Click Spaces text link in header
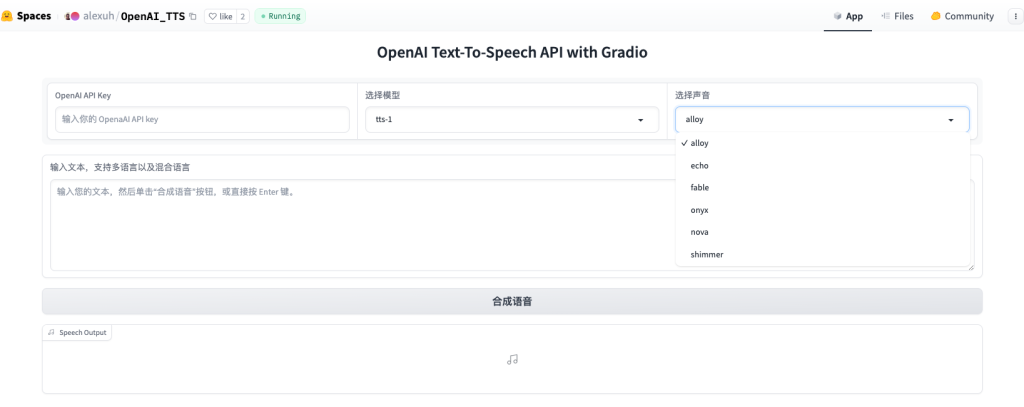This screenshot has height=407, width=1024. tap(34, 16)
